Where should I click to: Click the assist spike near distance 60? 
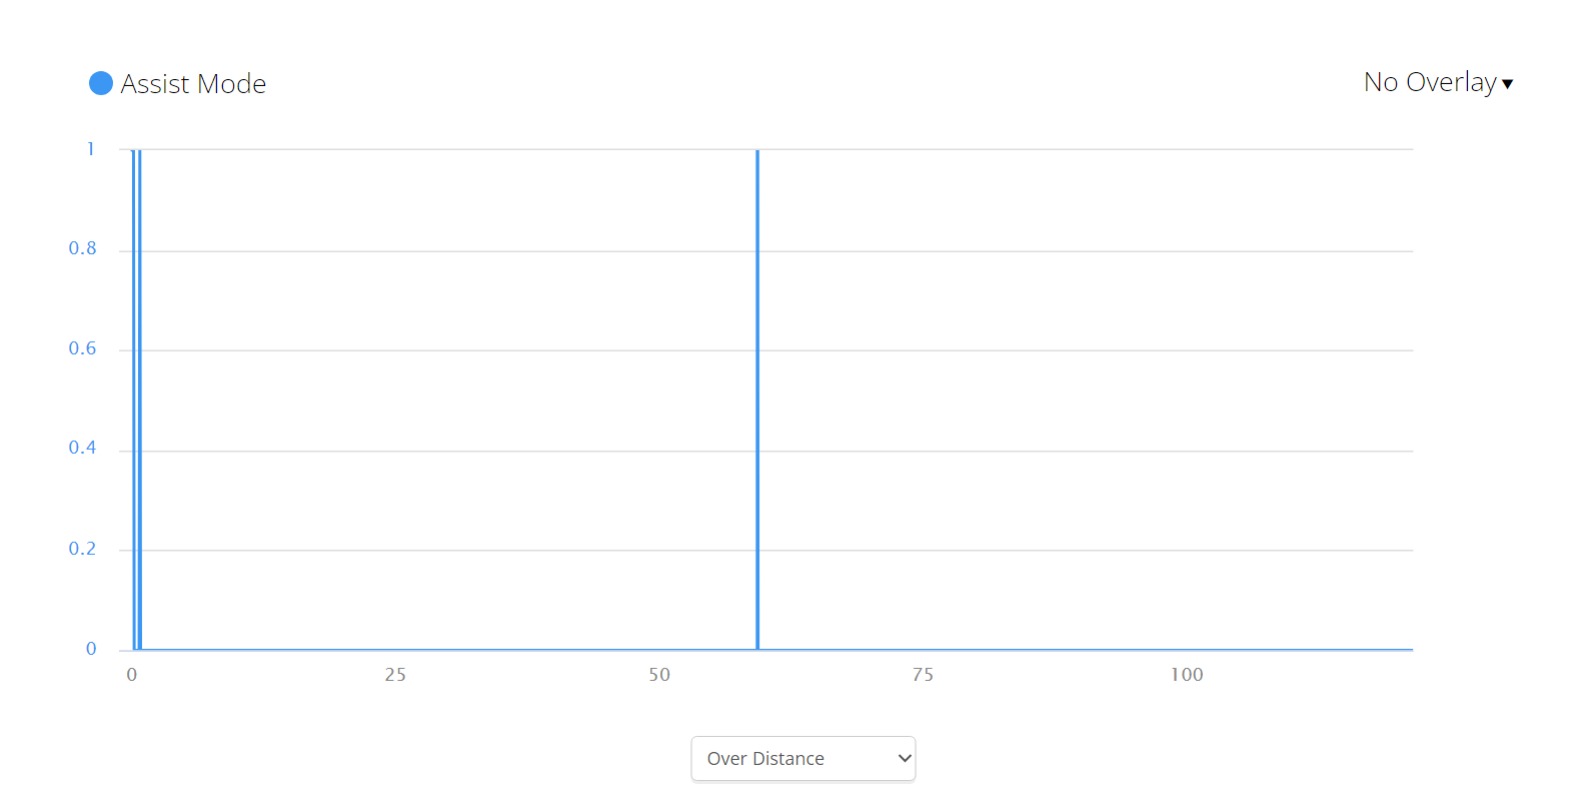coord(758,400)
